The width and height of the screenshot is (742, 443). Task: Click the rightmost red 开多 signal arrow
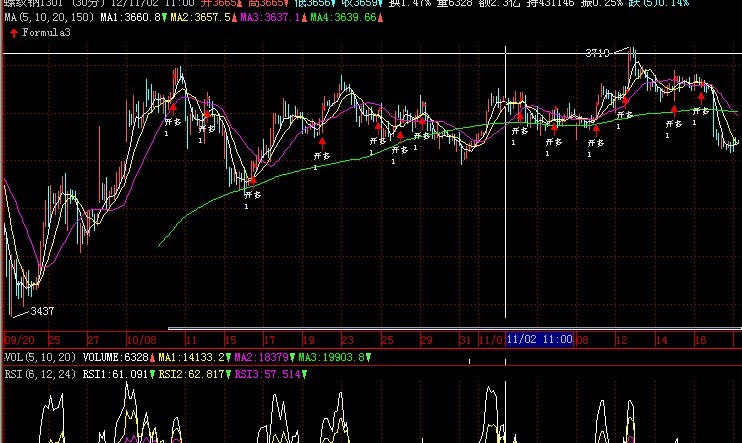(x=701, y=98)
